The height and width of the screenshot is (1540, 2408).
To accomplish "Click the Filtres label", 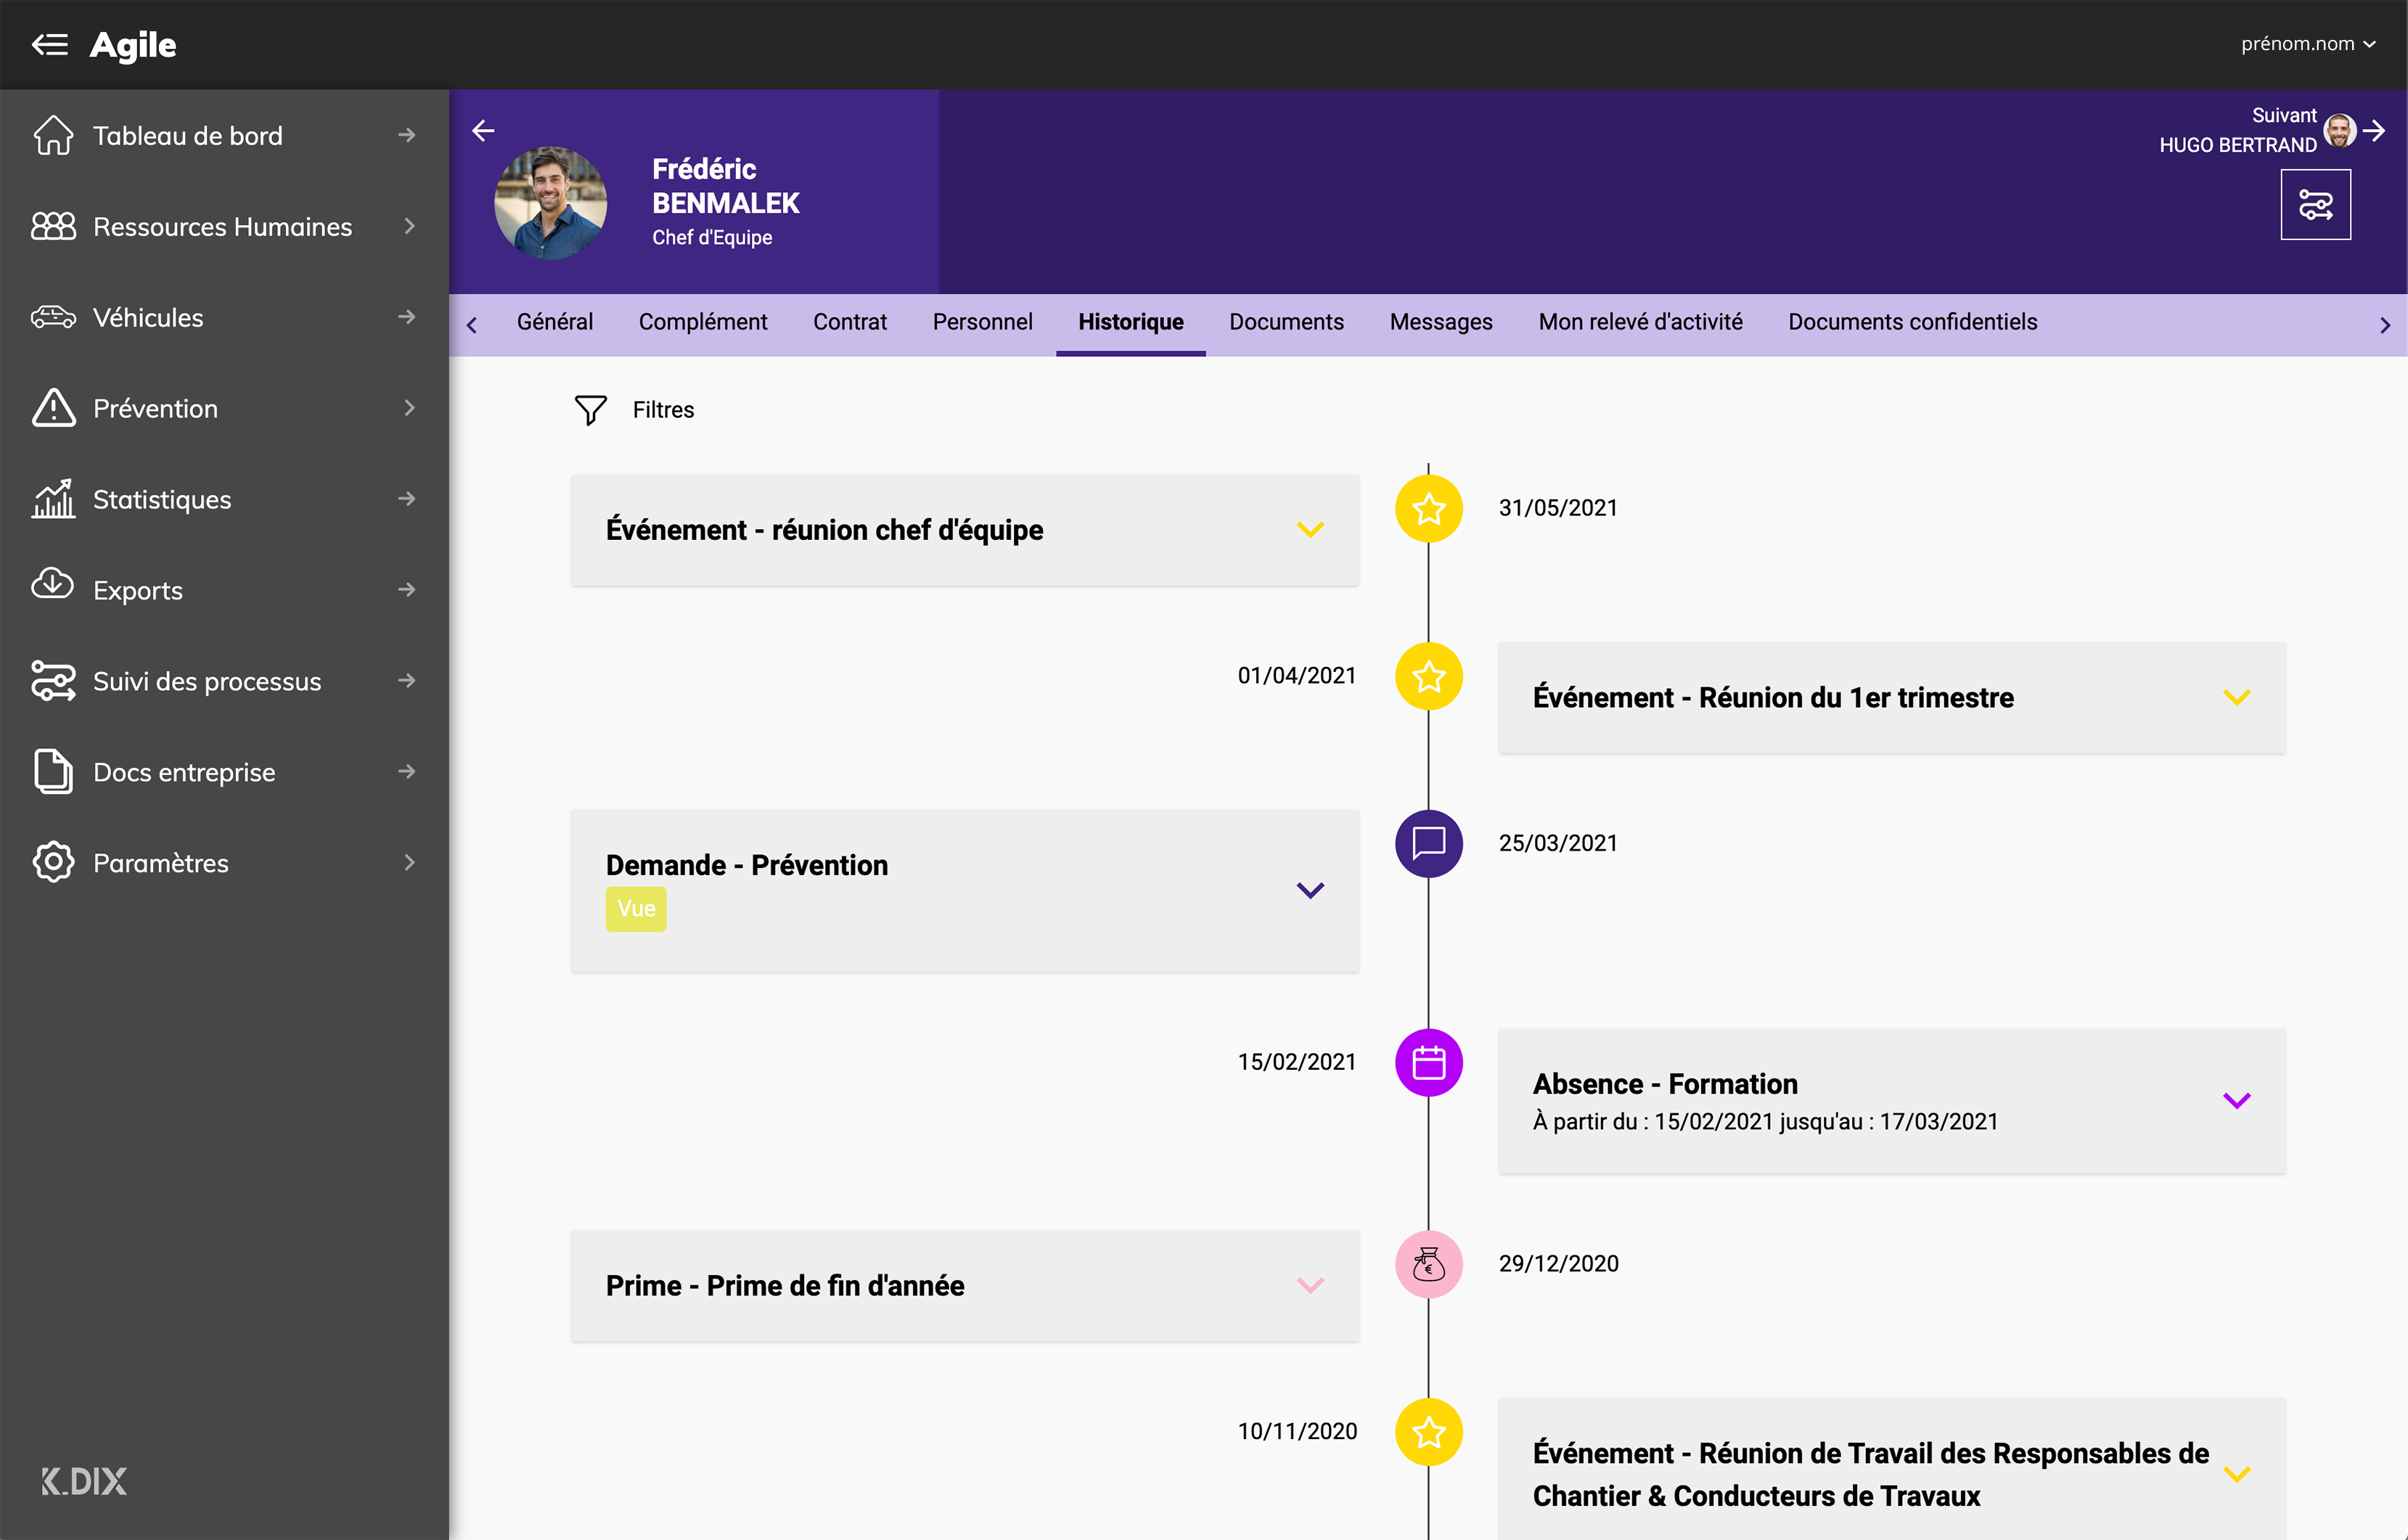I will click(x=663, y=410).
